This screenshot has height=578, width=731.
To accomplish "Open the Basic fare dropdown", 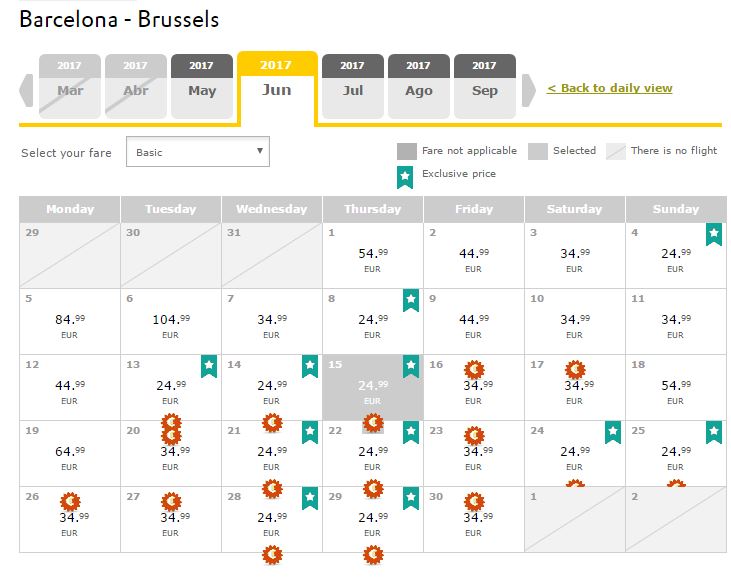I will pos(198,151).
